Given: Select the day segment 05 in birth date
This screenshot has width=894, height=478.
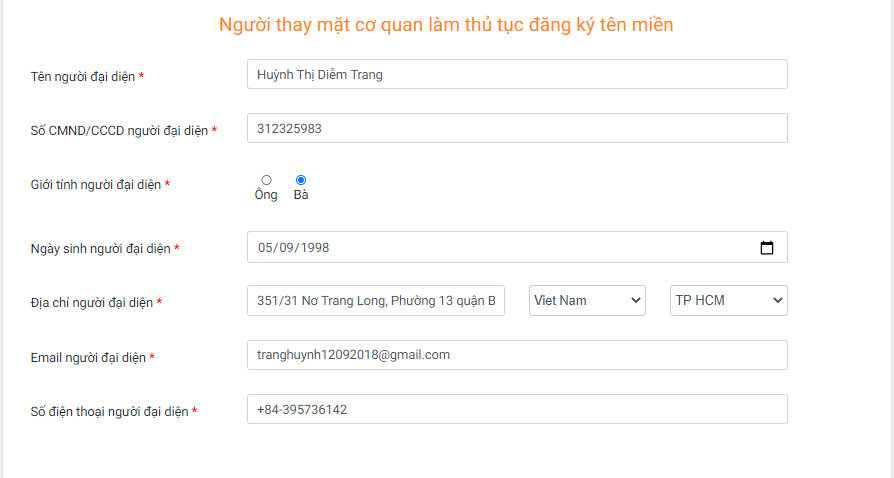Looking at the screenshot, I should (265, 248).
